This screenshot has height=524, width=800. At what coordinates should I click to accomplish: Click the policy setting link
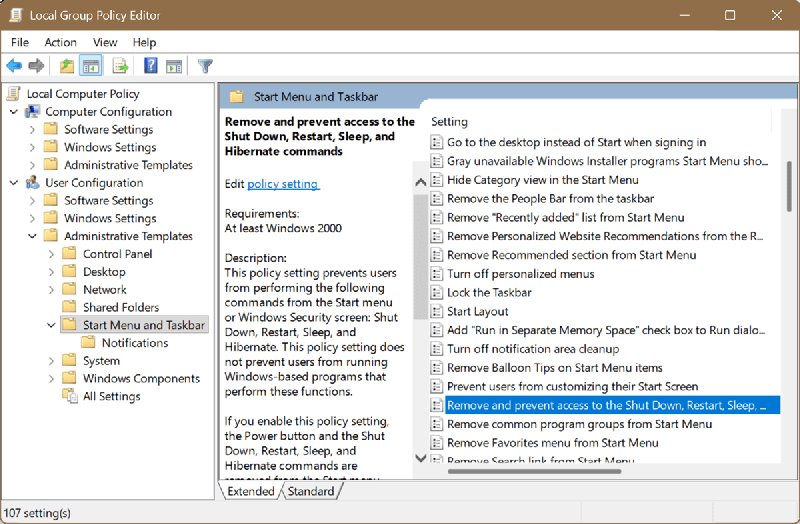coord(283,184)
